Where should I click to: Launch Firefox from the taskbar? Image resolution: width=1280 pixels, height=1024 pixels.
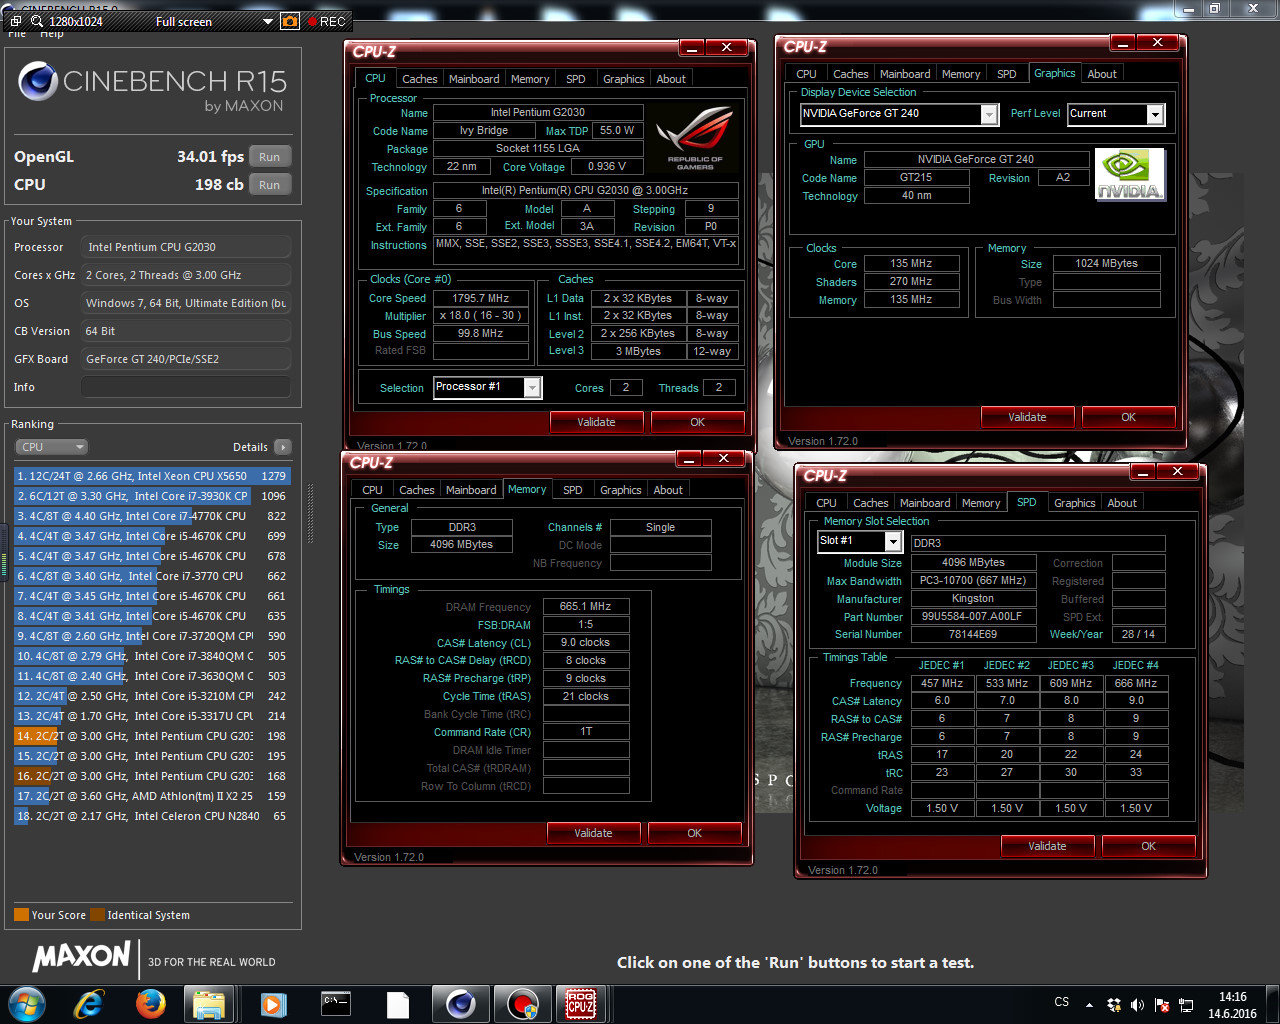[151, 1003]
